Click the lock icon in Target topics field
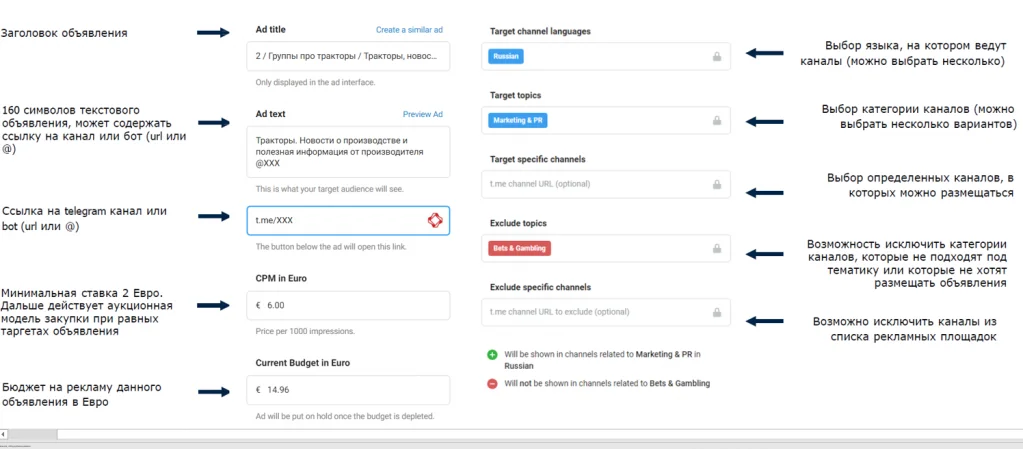This screenshot has width=1023, height=449. pos(716,121)
